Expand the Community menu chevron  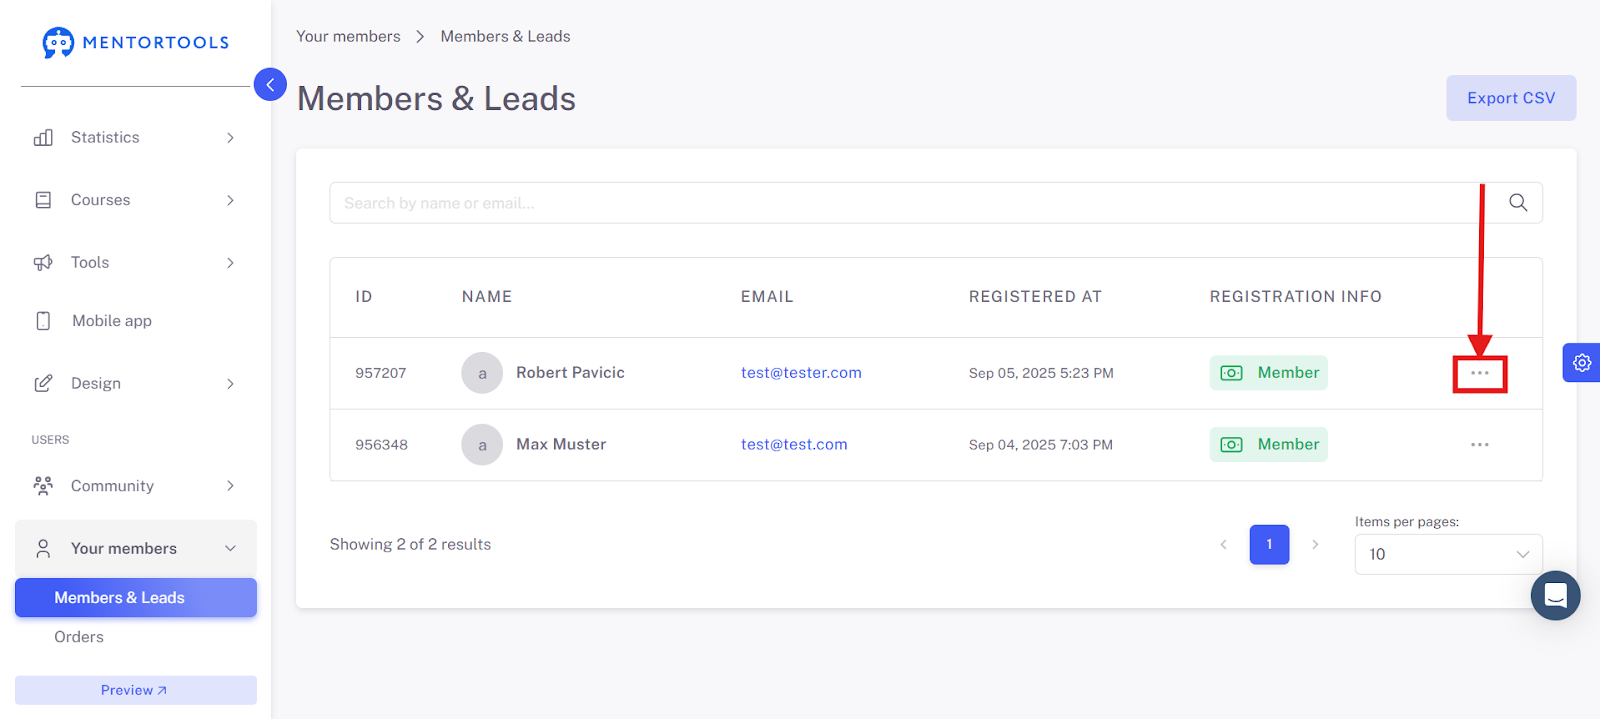tap(230, 486)
